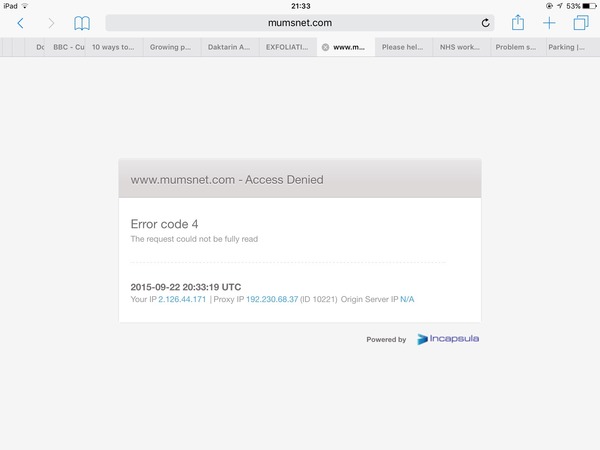Click the Your IP 2.126.44.171 link
Viewport: 600px width, 450px height.
click(x=182, y=299)
